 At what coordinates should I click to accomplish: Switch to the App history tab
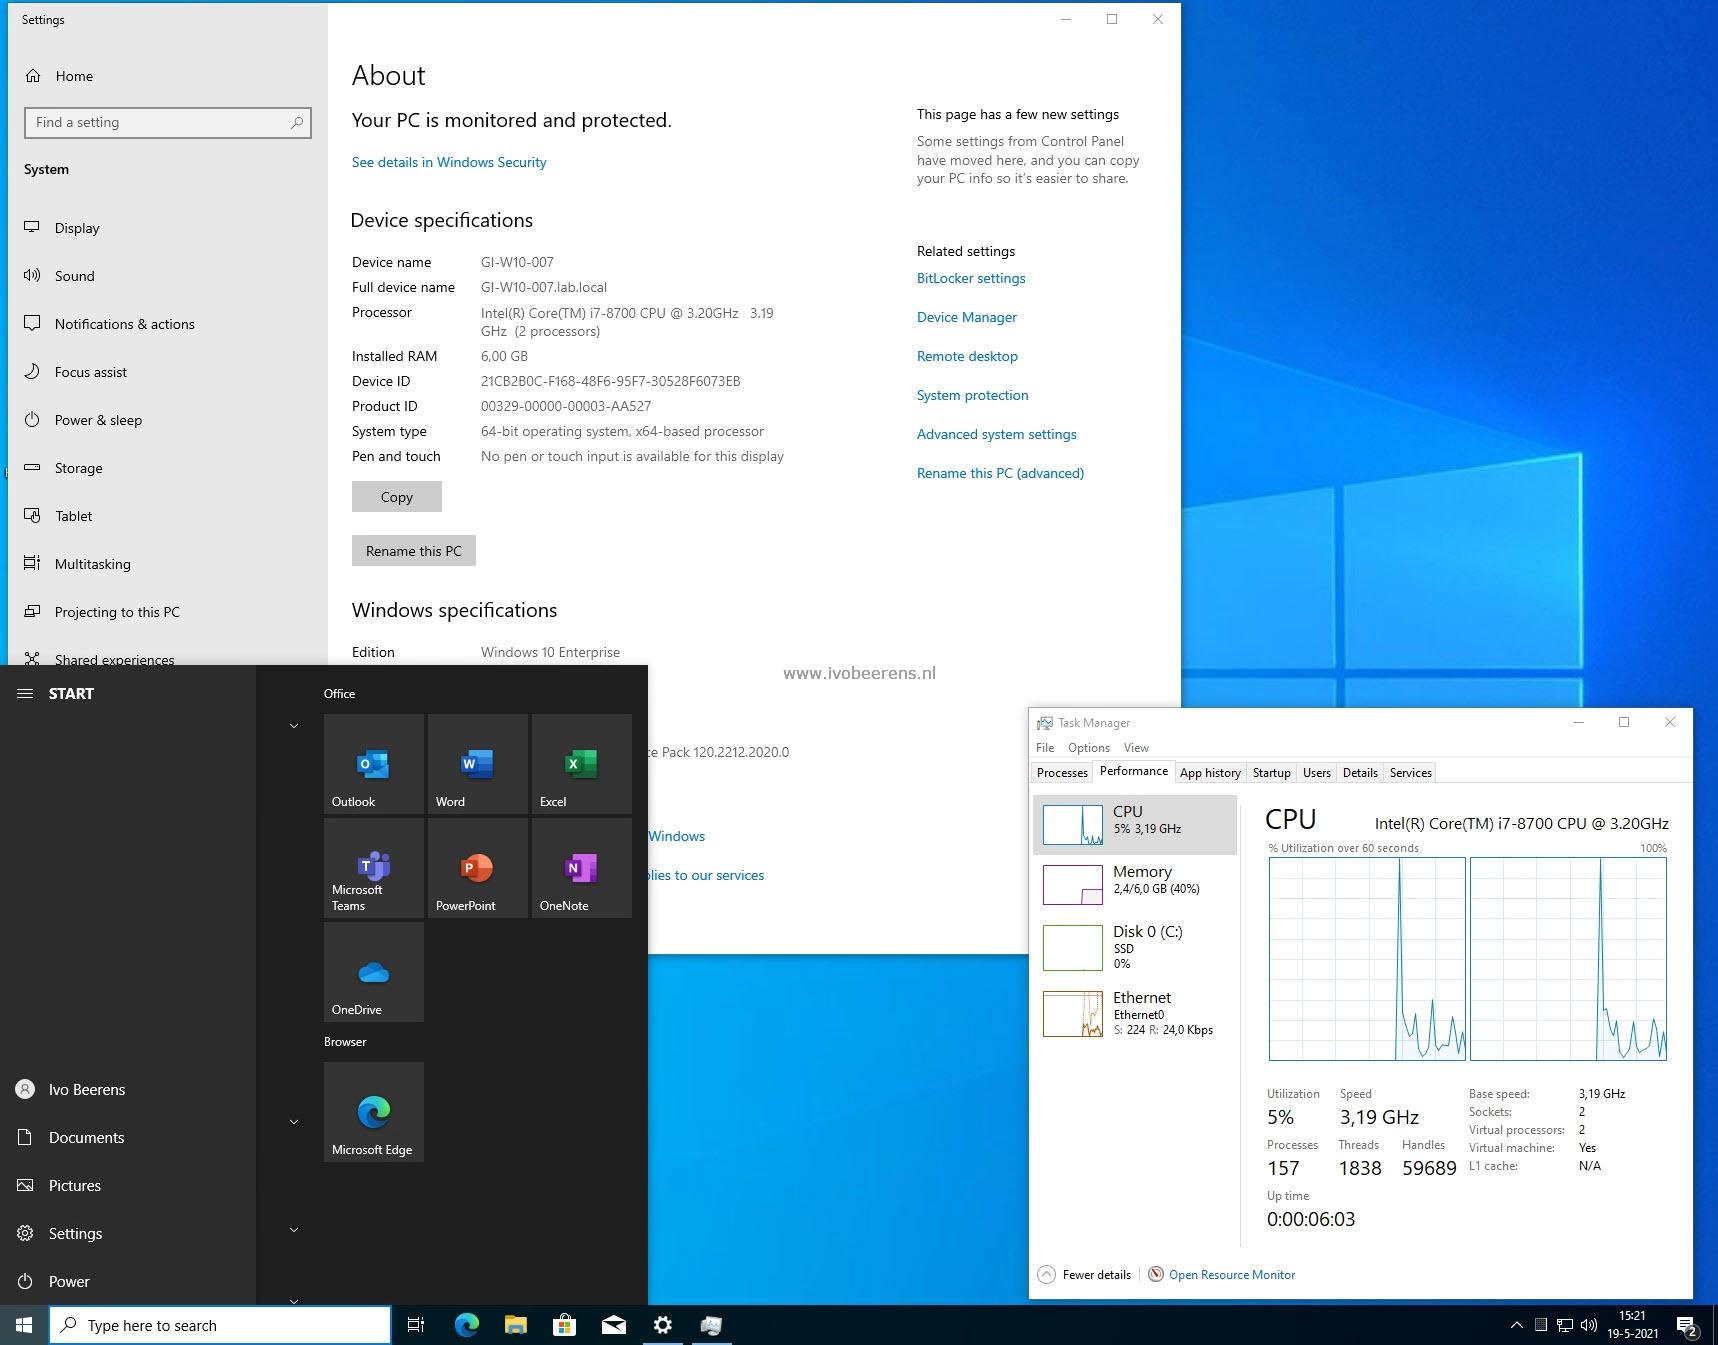click(1210, 772)
